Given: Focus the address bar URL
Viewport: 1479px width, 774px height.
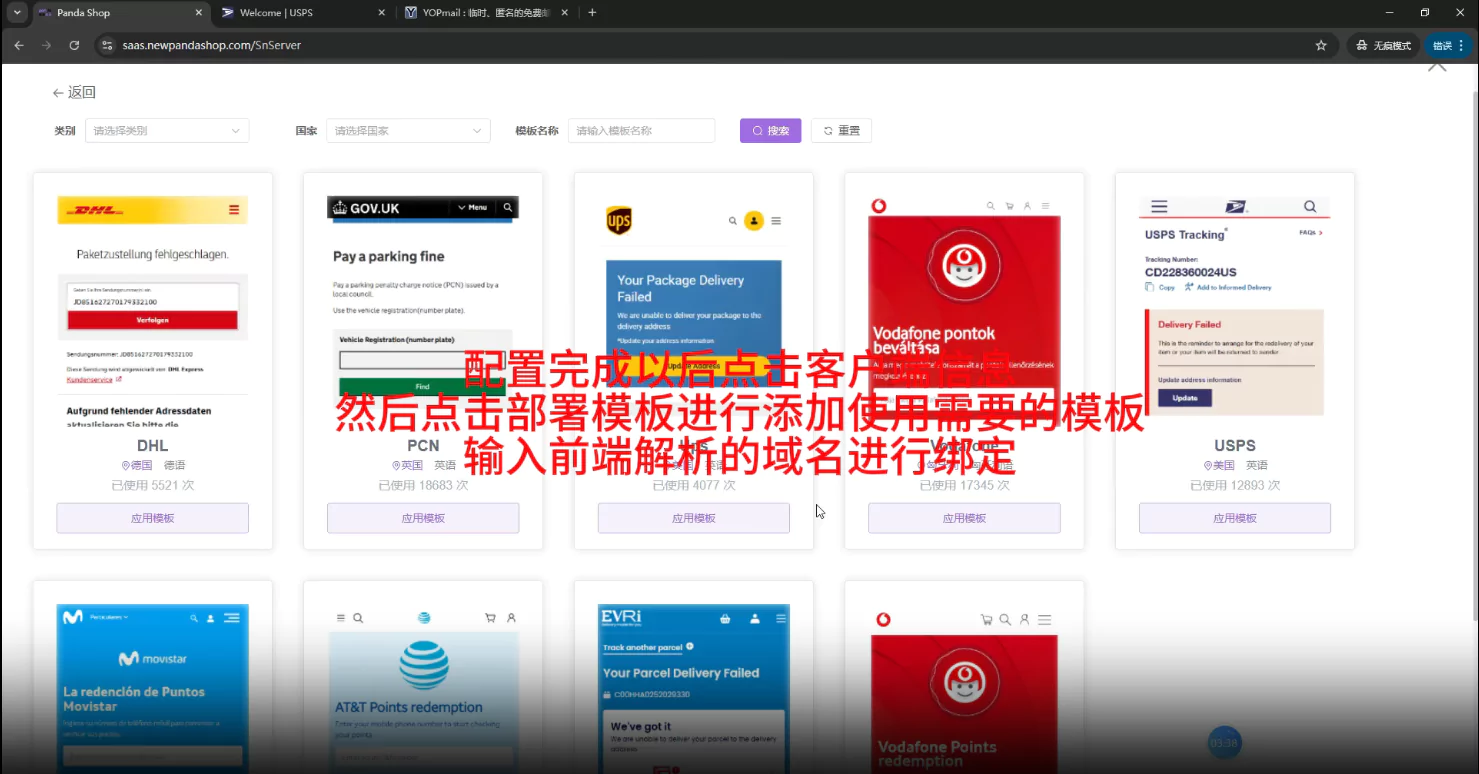Looking at the screenshot, I should (x=211, y=45).
